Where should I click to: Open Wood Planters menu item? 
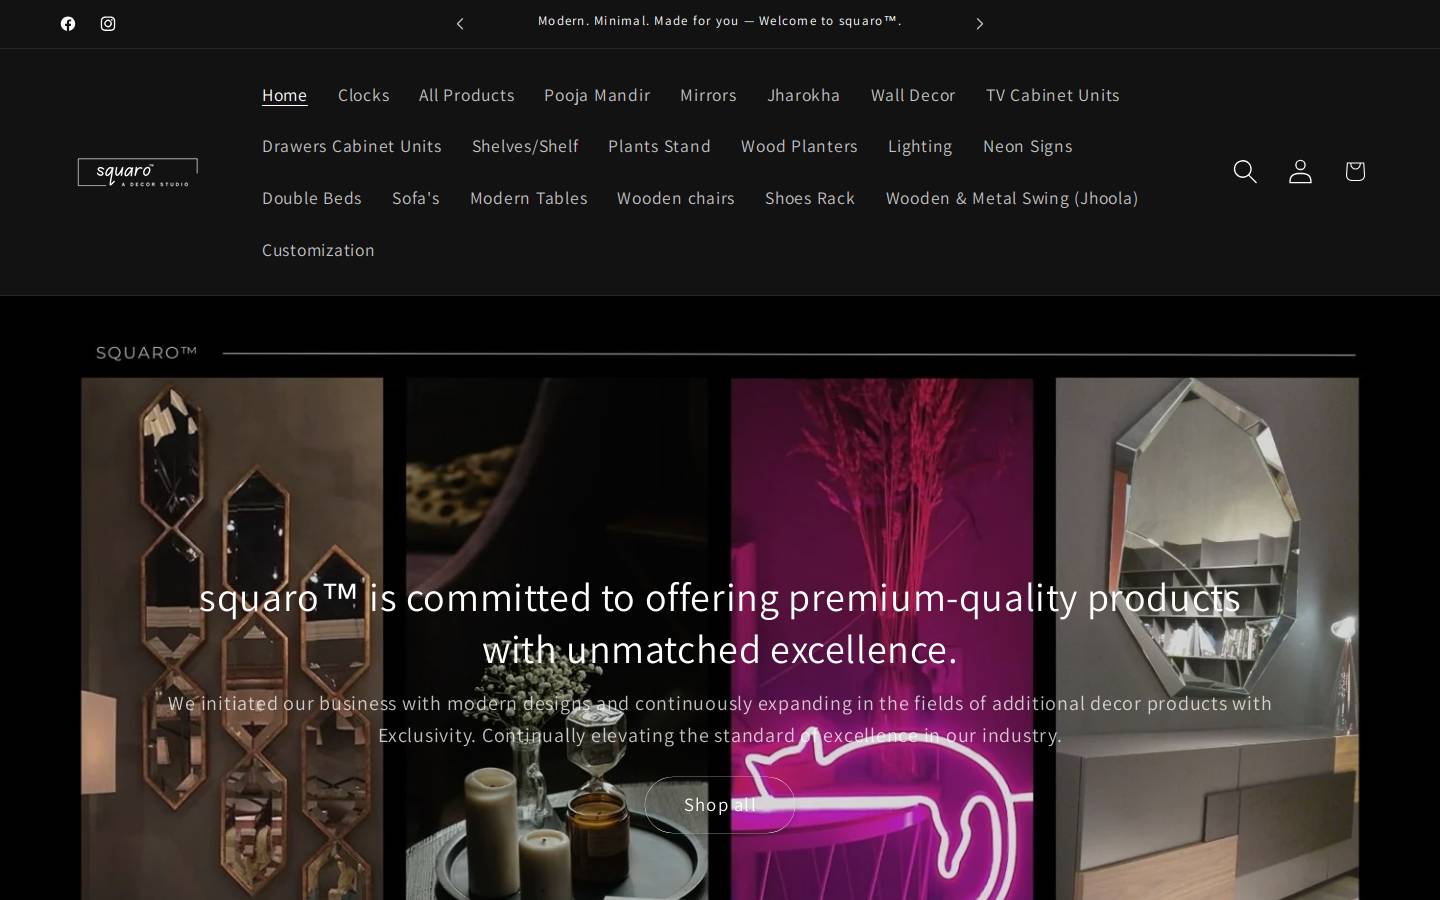[799, 146]
